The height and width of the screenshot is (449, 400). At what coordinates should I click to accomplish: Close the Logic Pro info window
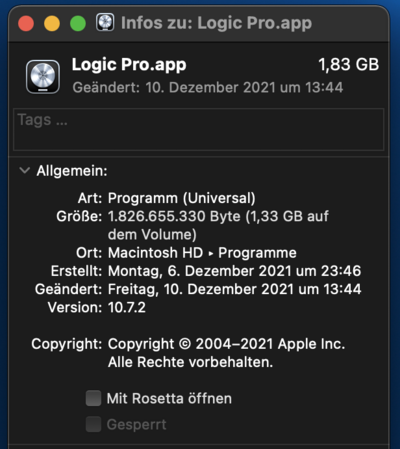[x=26, y=24]
